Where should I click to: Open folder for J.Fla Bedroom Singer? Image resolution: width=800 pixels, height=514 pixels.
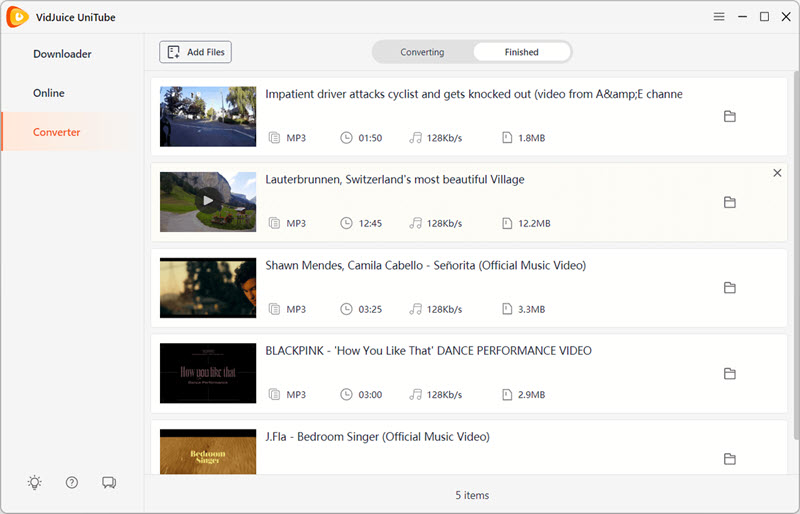coord(730,459)
